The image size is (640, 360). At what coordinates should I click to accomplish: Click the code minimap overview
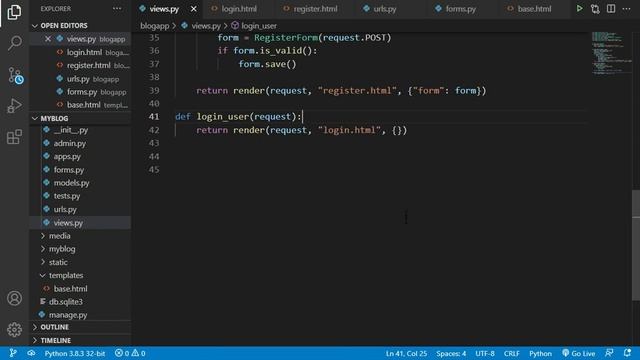[x=611, y=53]
